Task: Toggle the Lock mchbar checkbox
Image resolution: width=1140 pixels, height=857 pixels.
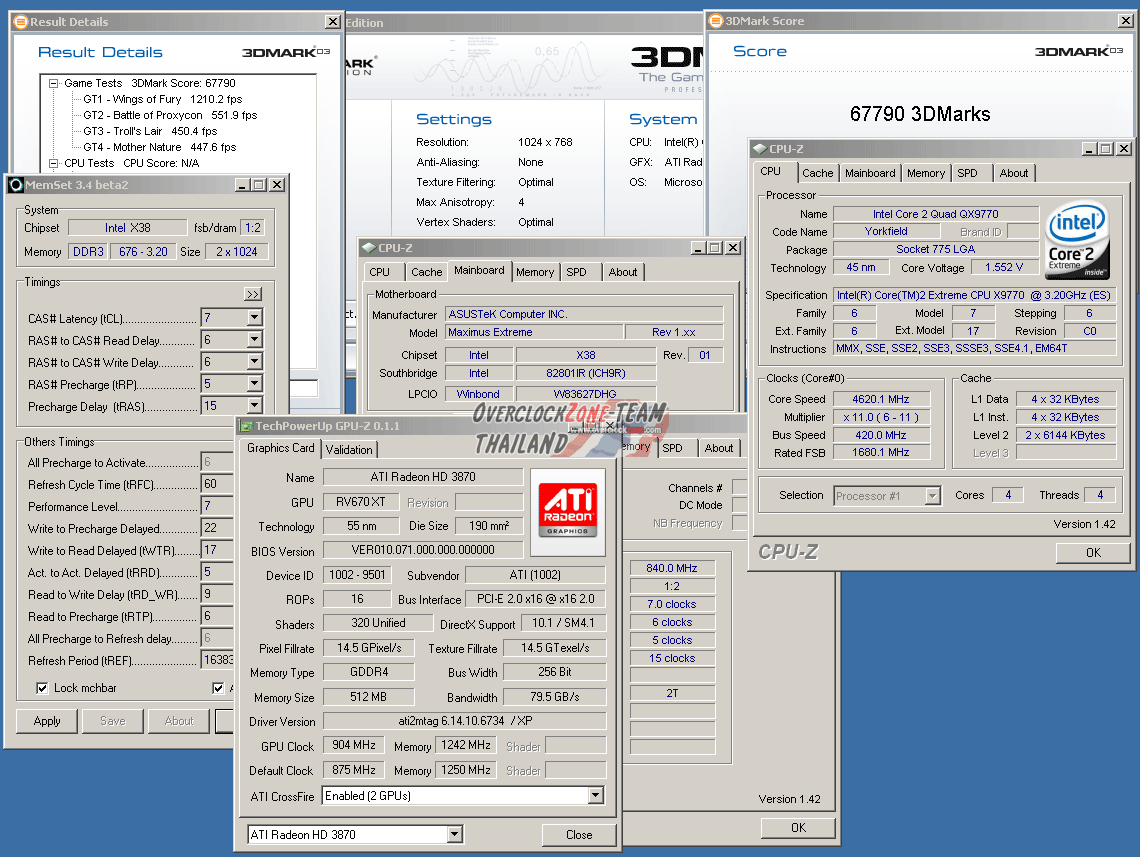Action: 42,688
